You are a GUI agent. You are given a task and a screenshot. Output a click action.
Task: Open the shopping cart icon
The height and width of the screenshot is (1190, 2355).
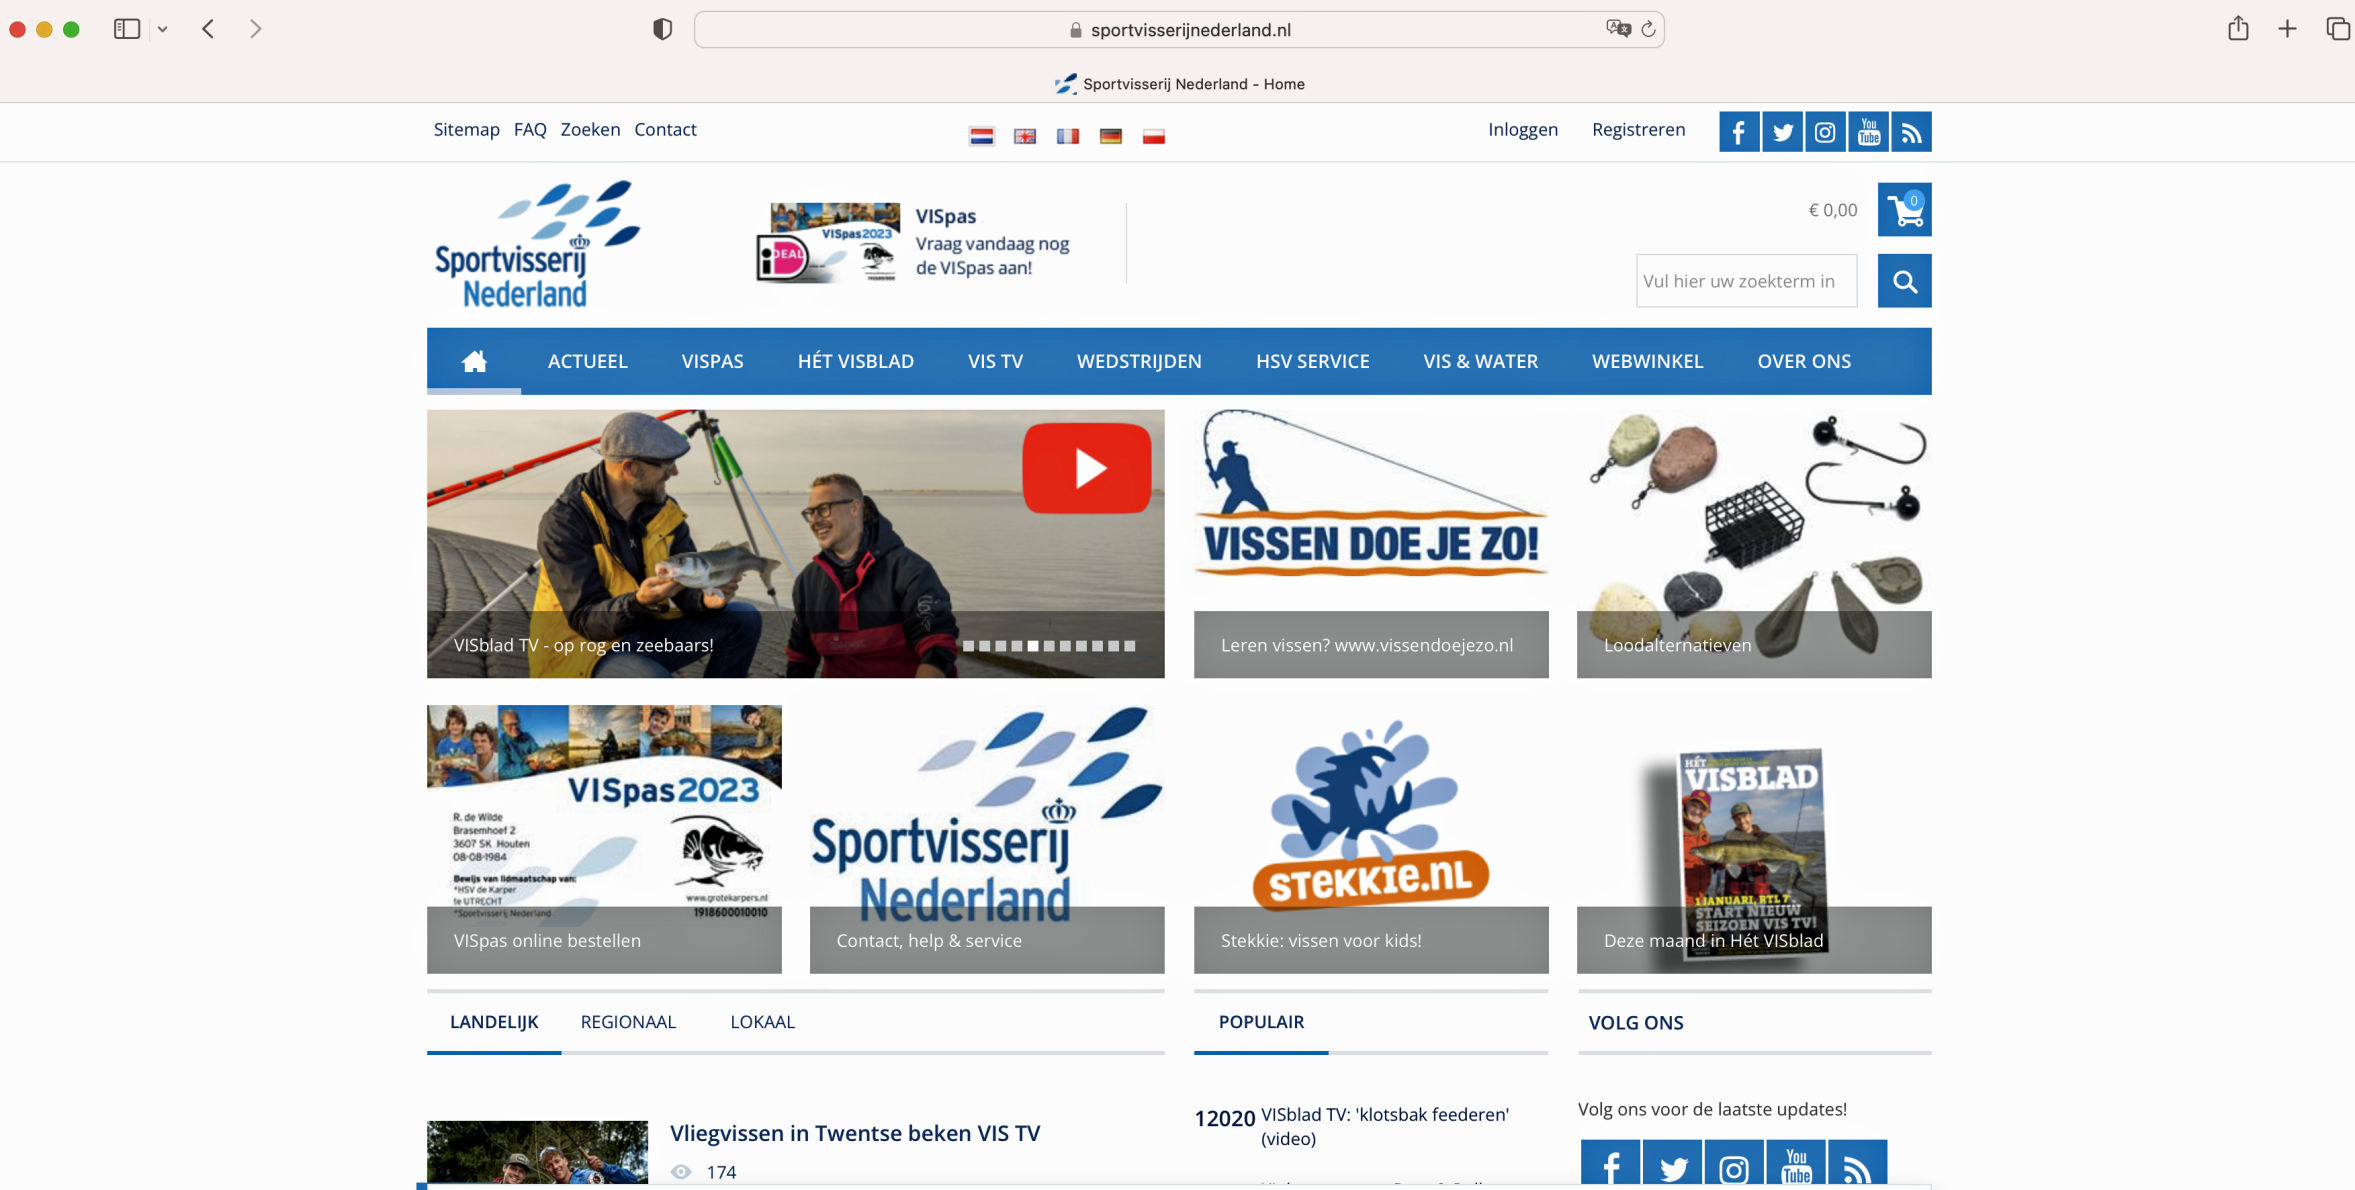coord(1904,210)
